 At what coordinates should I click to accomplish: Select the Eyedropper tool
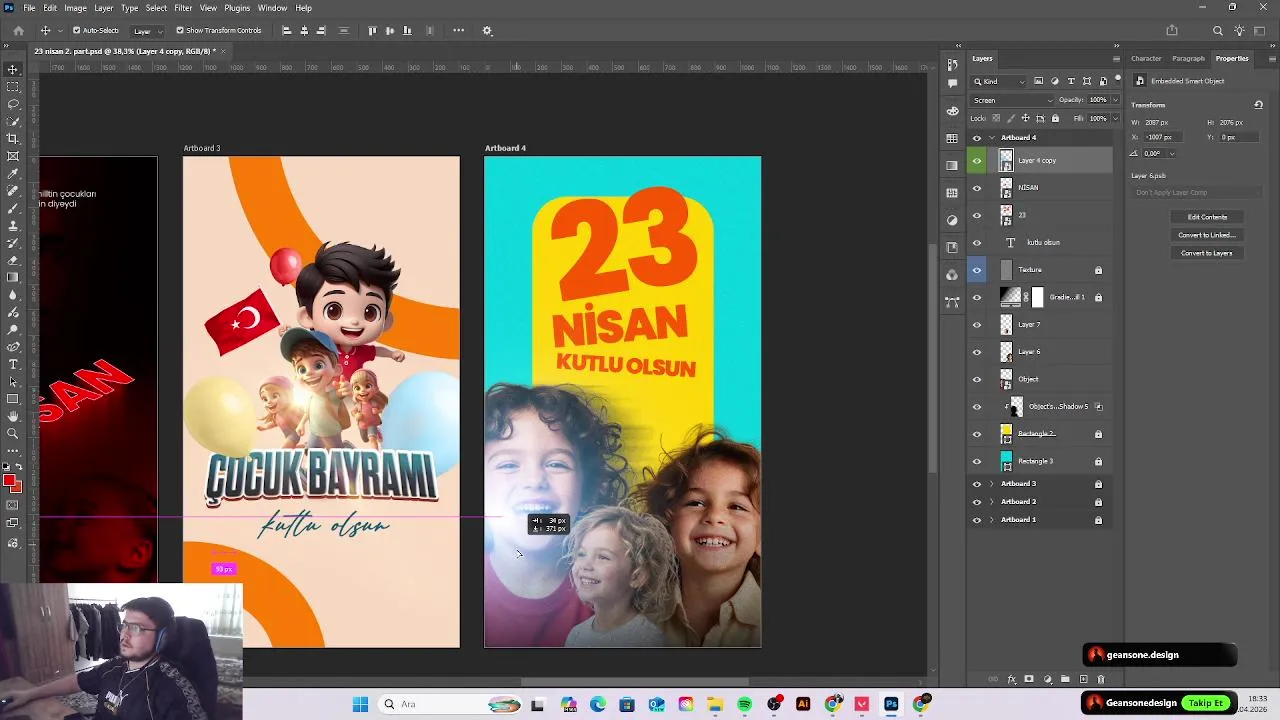point(13,173)
